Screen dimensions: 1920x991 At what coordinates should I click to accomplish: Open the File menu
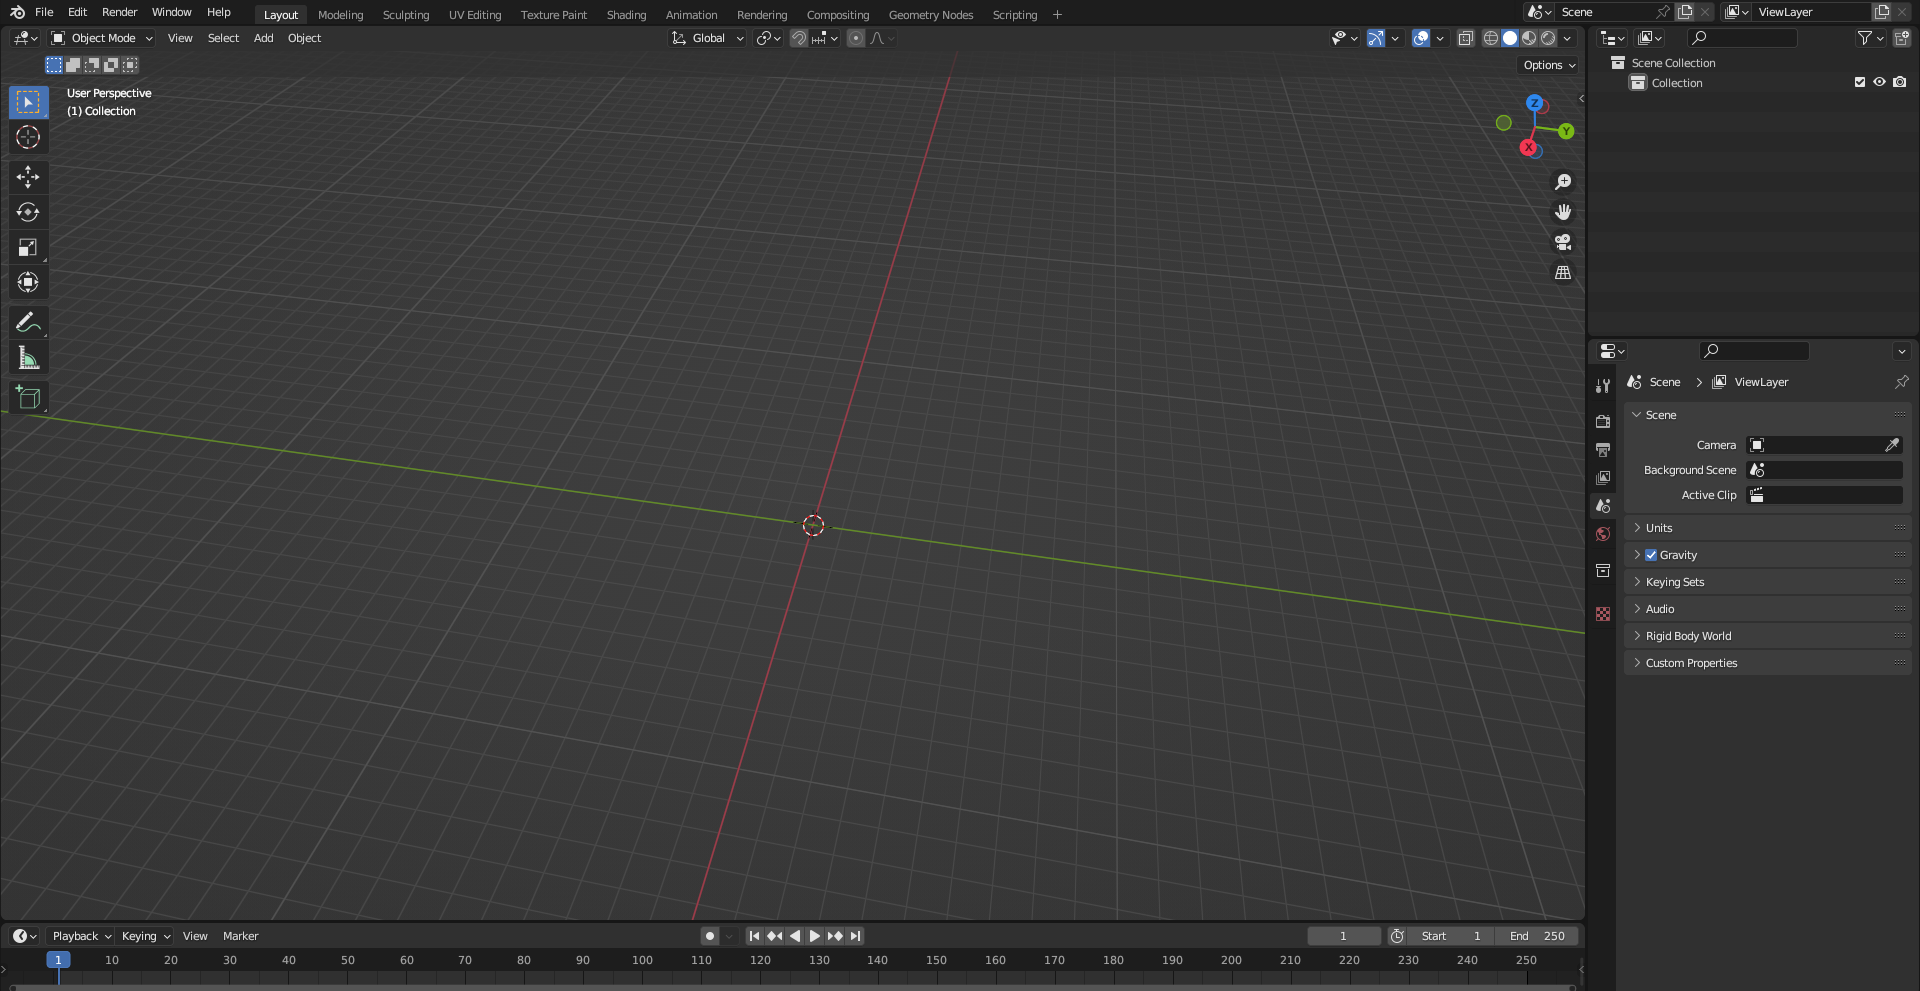coord(44,12)
